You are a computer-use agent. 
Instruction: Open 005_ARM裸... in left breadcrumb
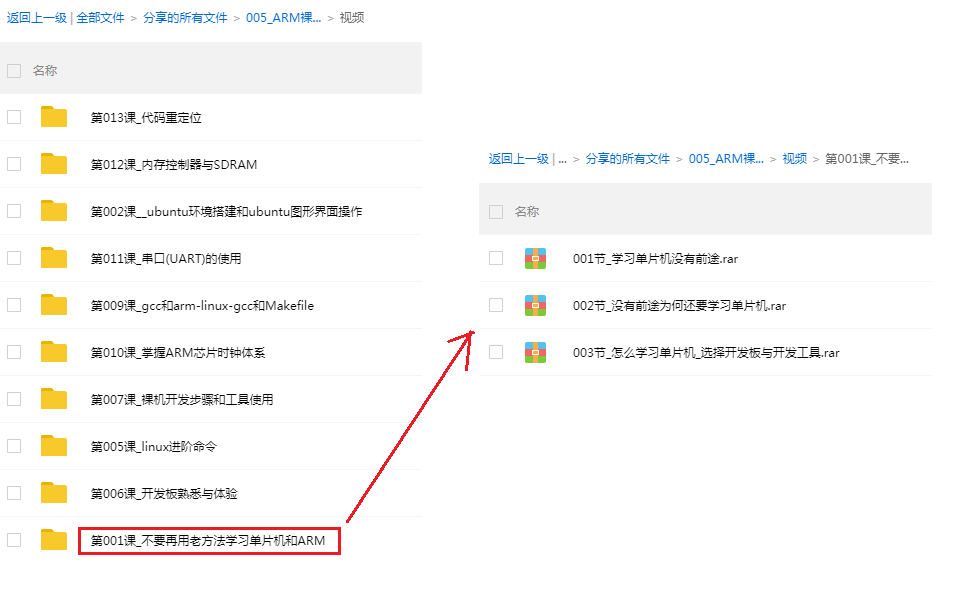click(x=284, y=18)
